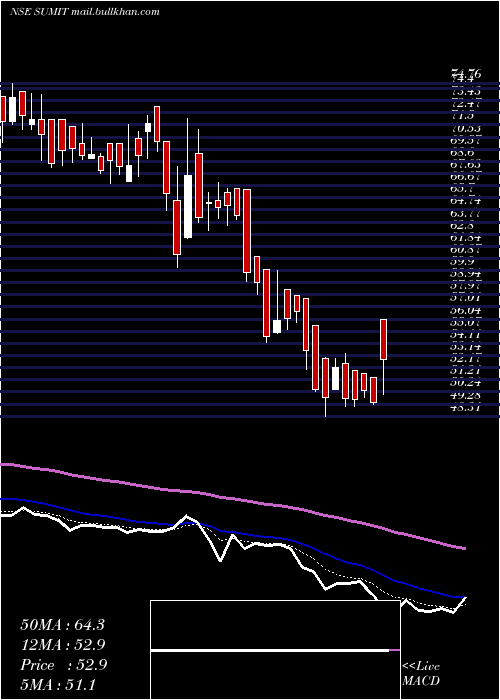Click the 73.43 price axis label
The height and width of the screenshot is (700, 500).
coord(466,92)
